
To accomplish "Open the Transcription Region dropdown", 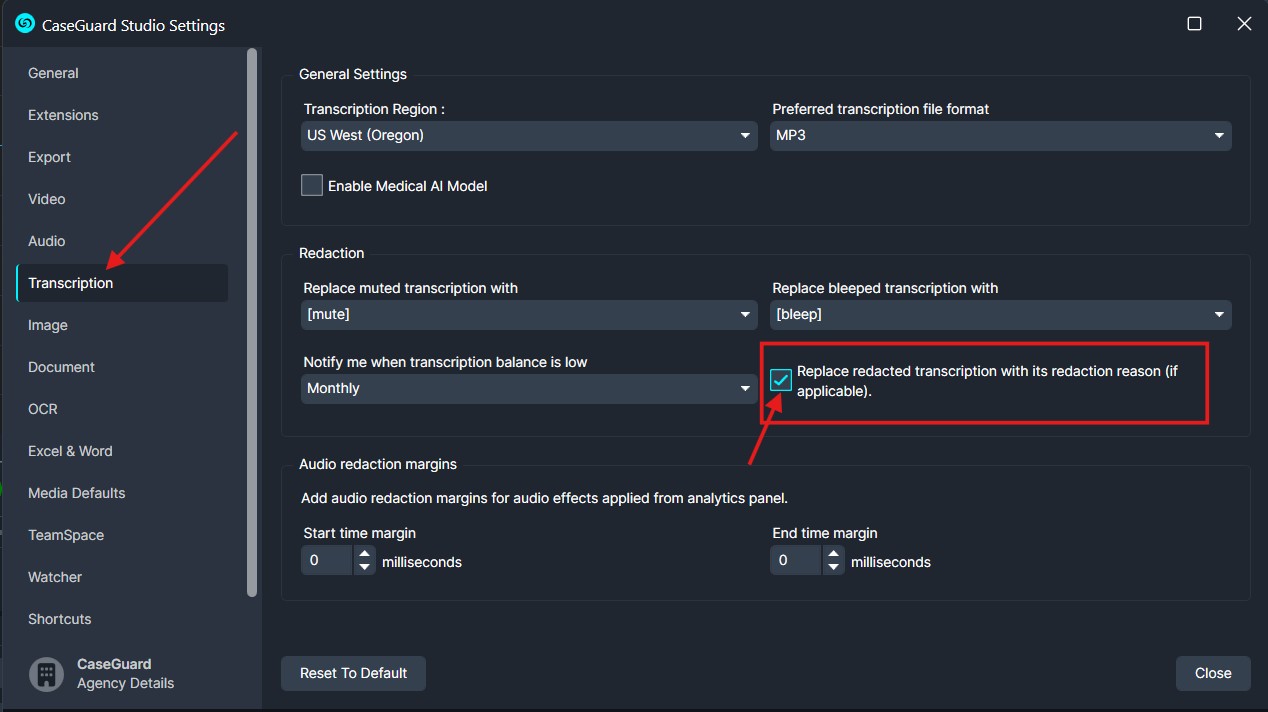I will coord(529,136).
